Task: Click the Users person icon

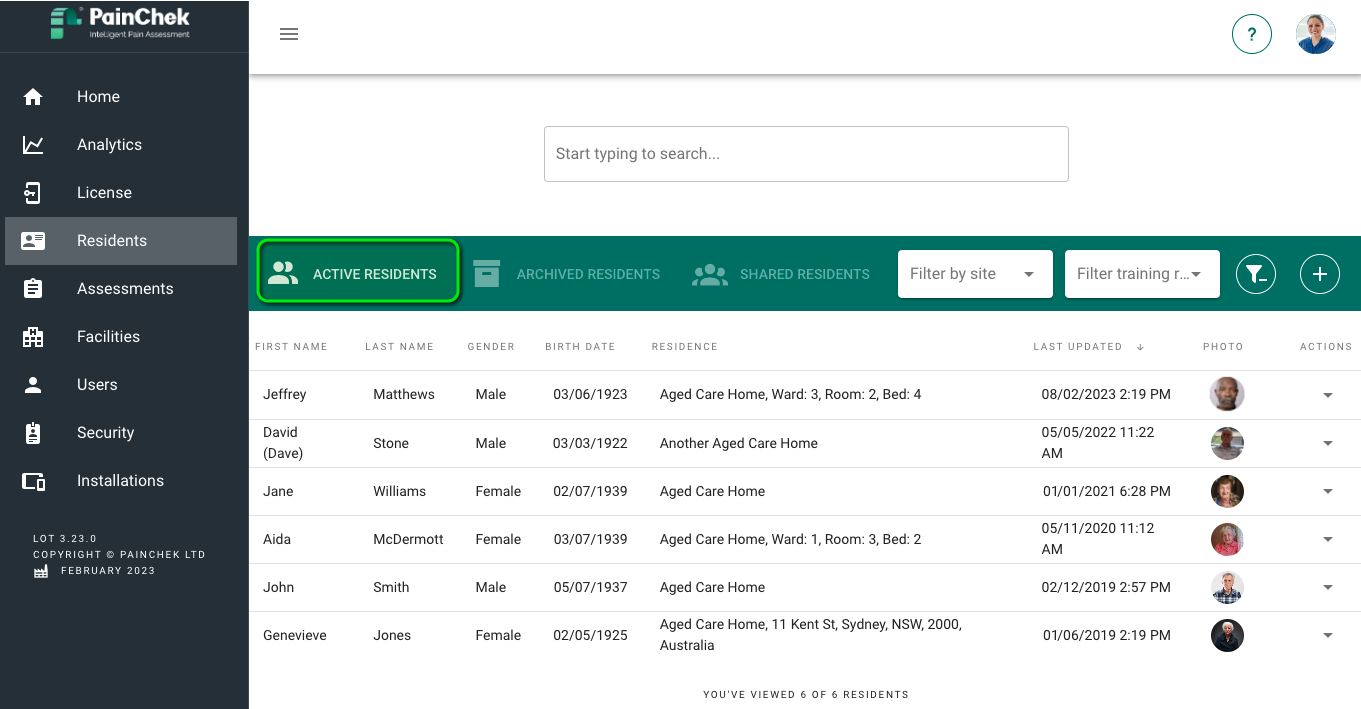Action: click(33, 385)
